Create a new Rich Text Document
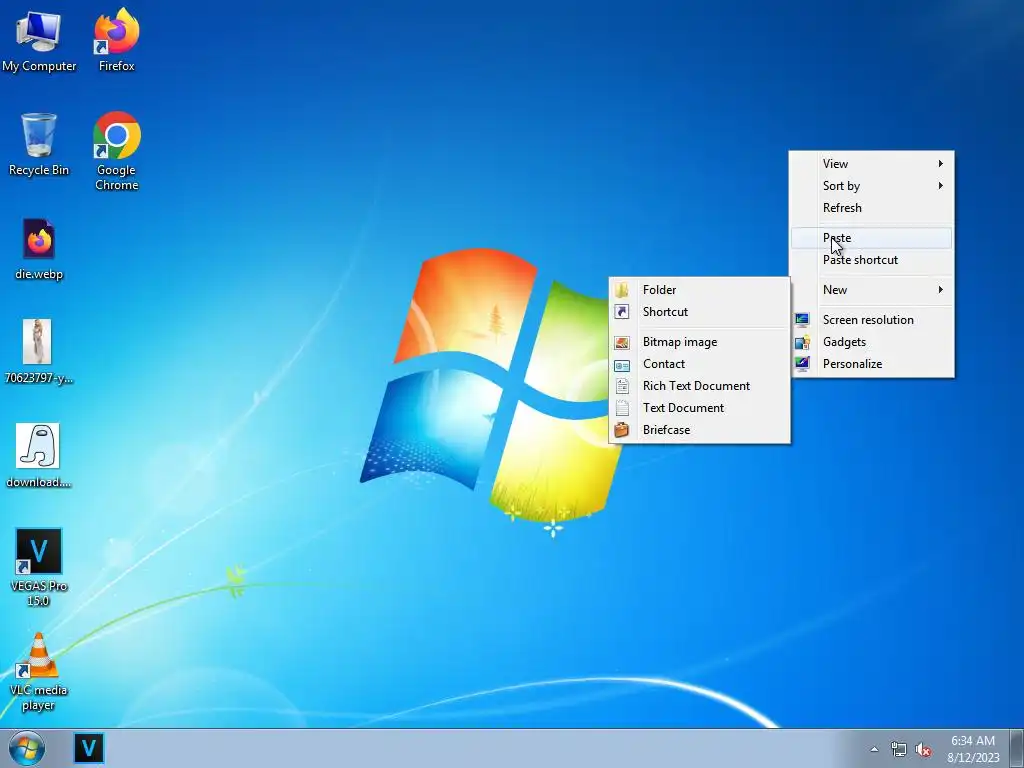The width and height of the screenshot is (1024, 768). pyautogui.click(x=699, y=386)
